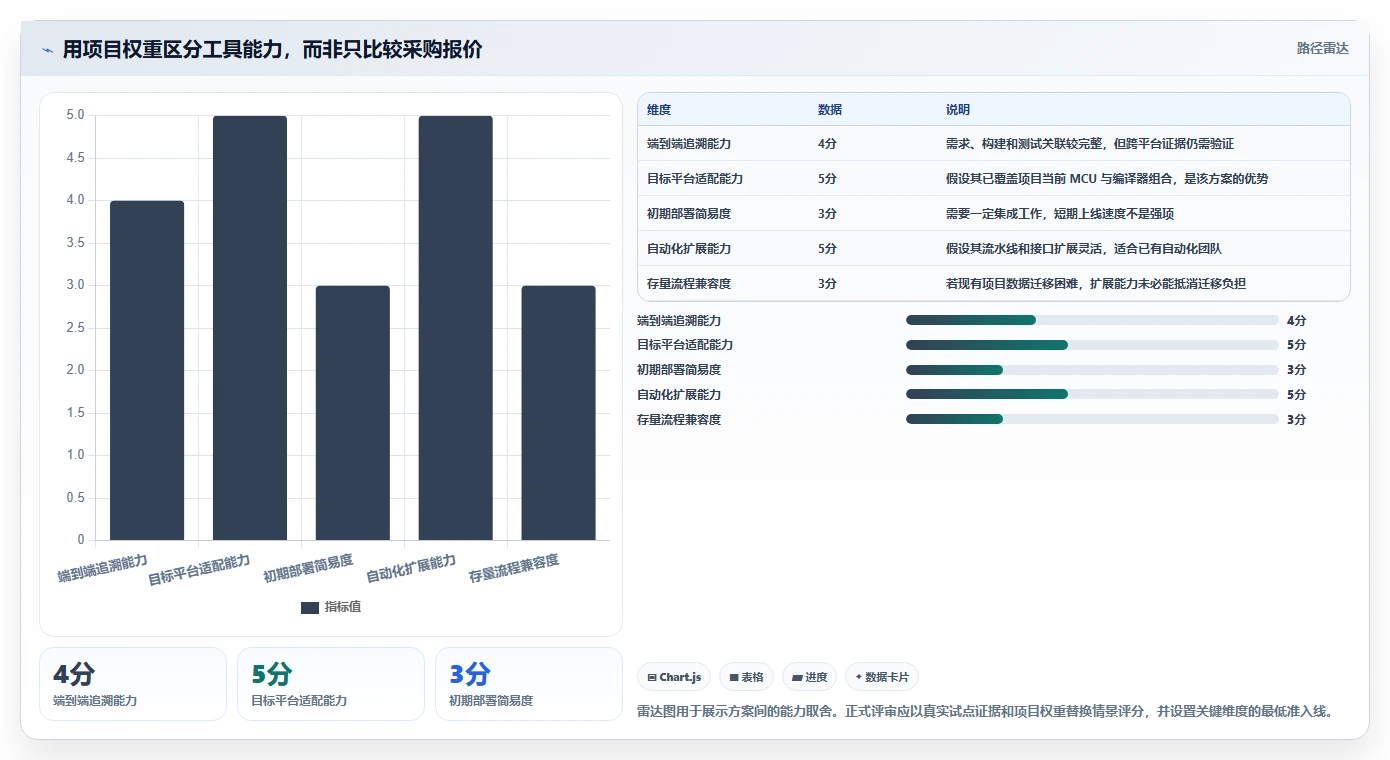Click the 端到端追溯能力 bar in the chart
The image size is (1390, 760).
[147, 370]
